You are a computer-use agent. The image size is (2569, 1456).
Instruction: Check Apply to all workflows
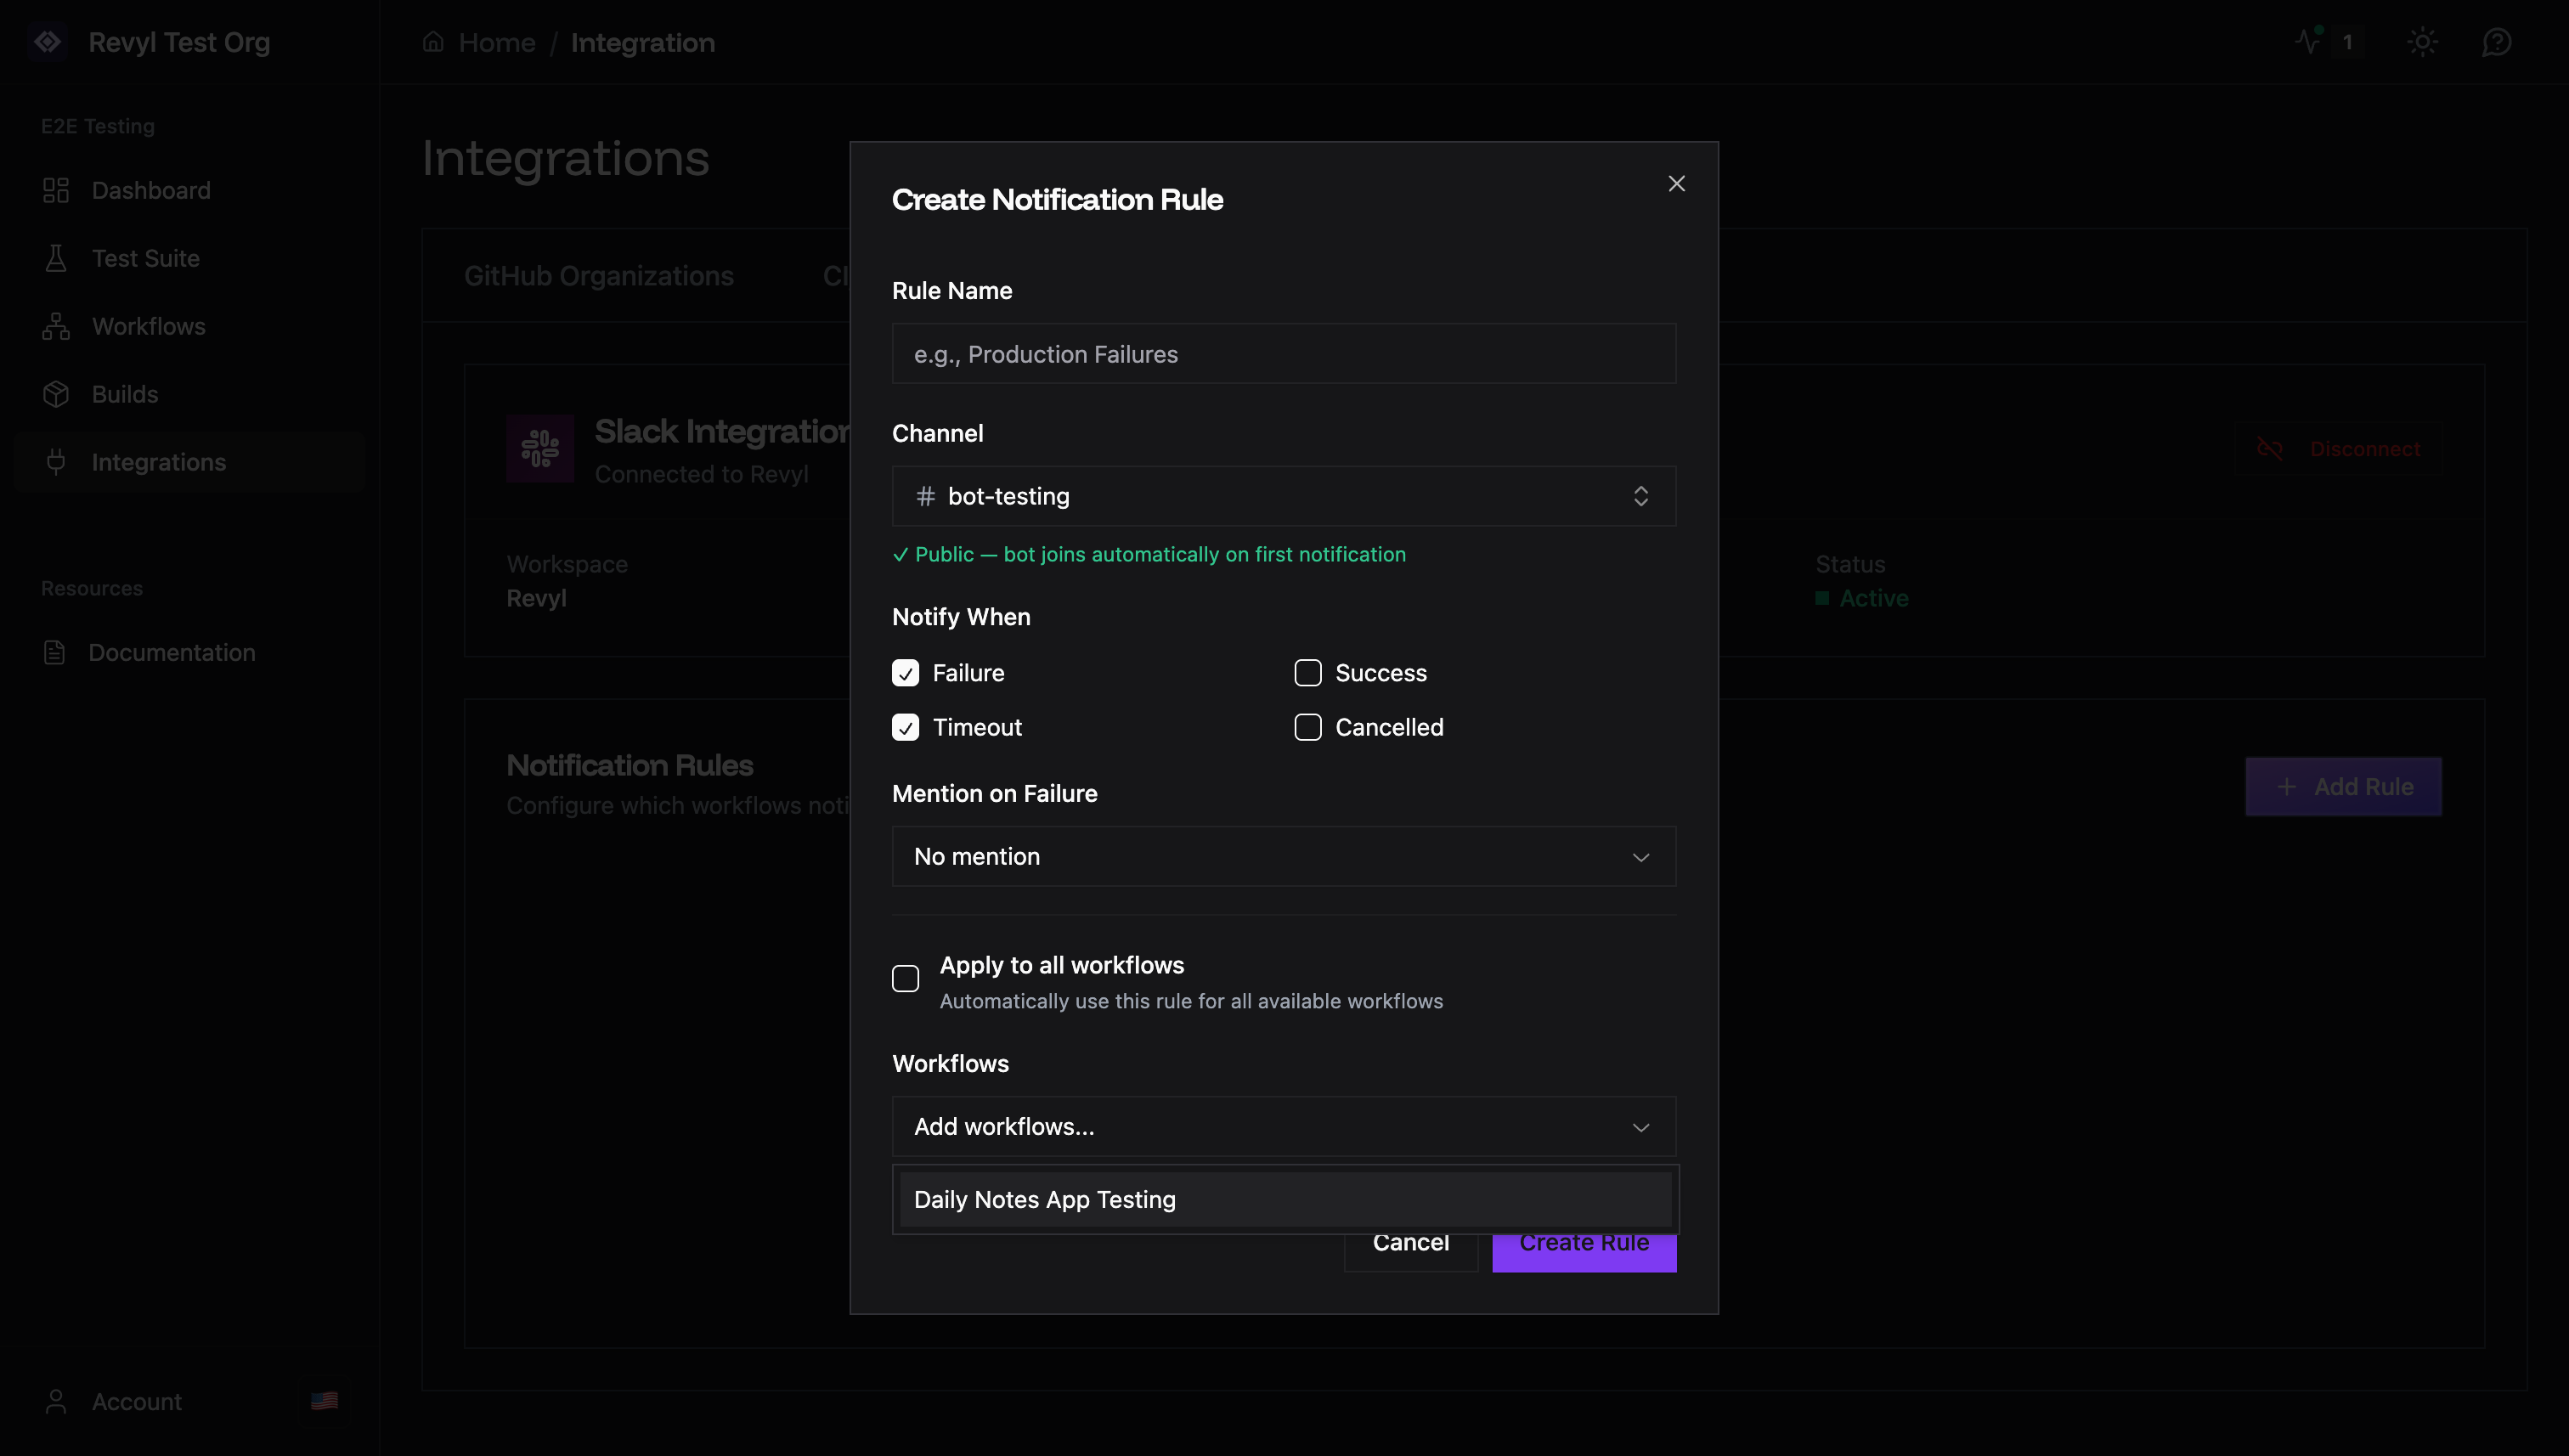pyautogui.click(x=905, y=978)
